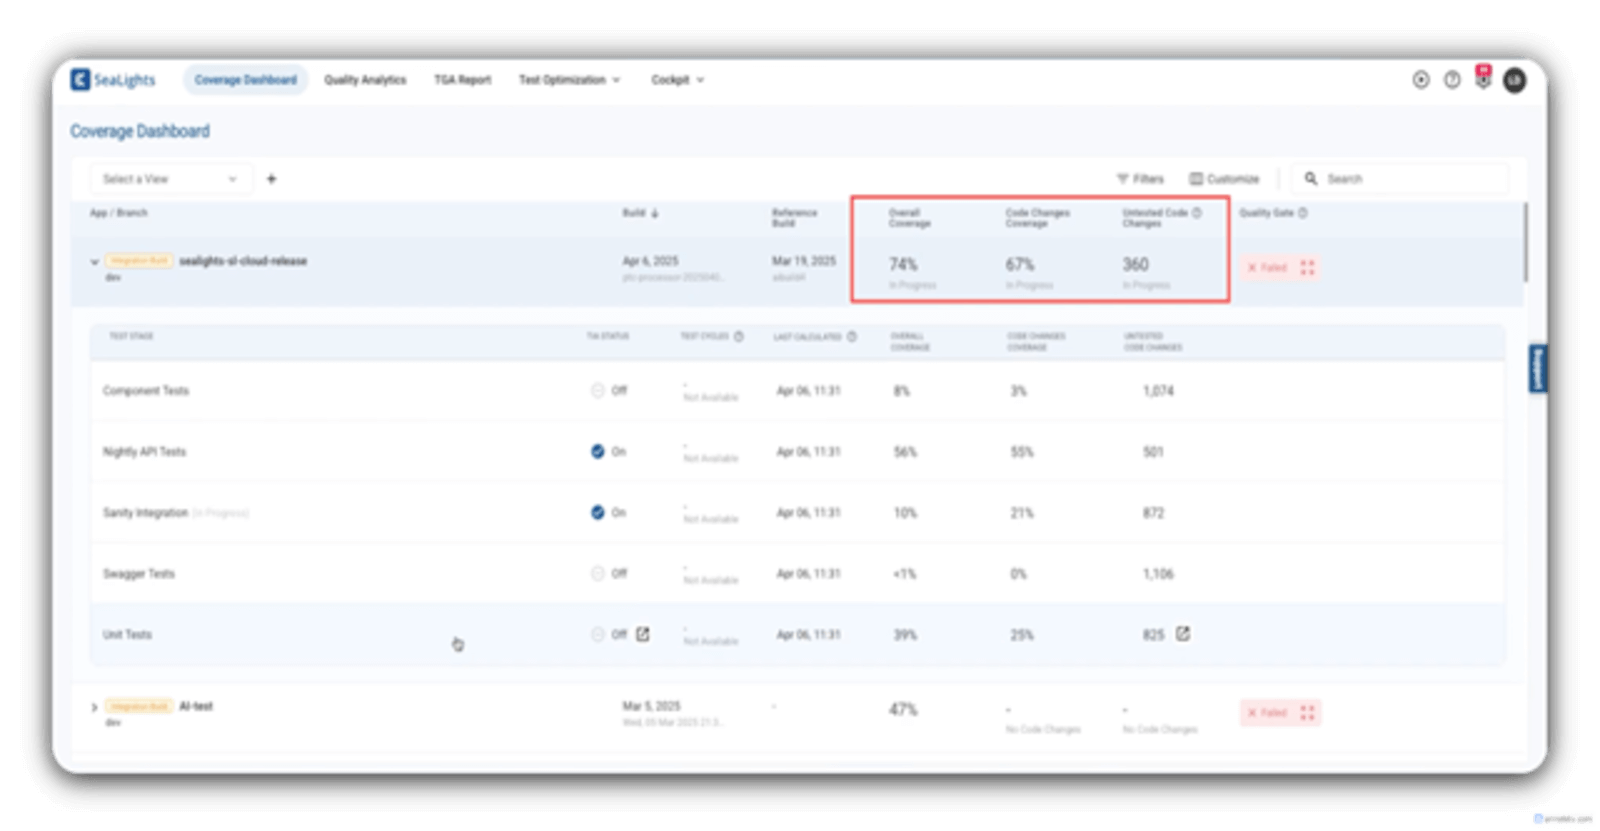Image resolution: width=1600 pixels, height=831 pixels.
Task: Open the Coverage Dashboard tab
Action: point(245,80)
